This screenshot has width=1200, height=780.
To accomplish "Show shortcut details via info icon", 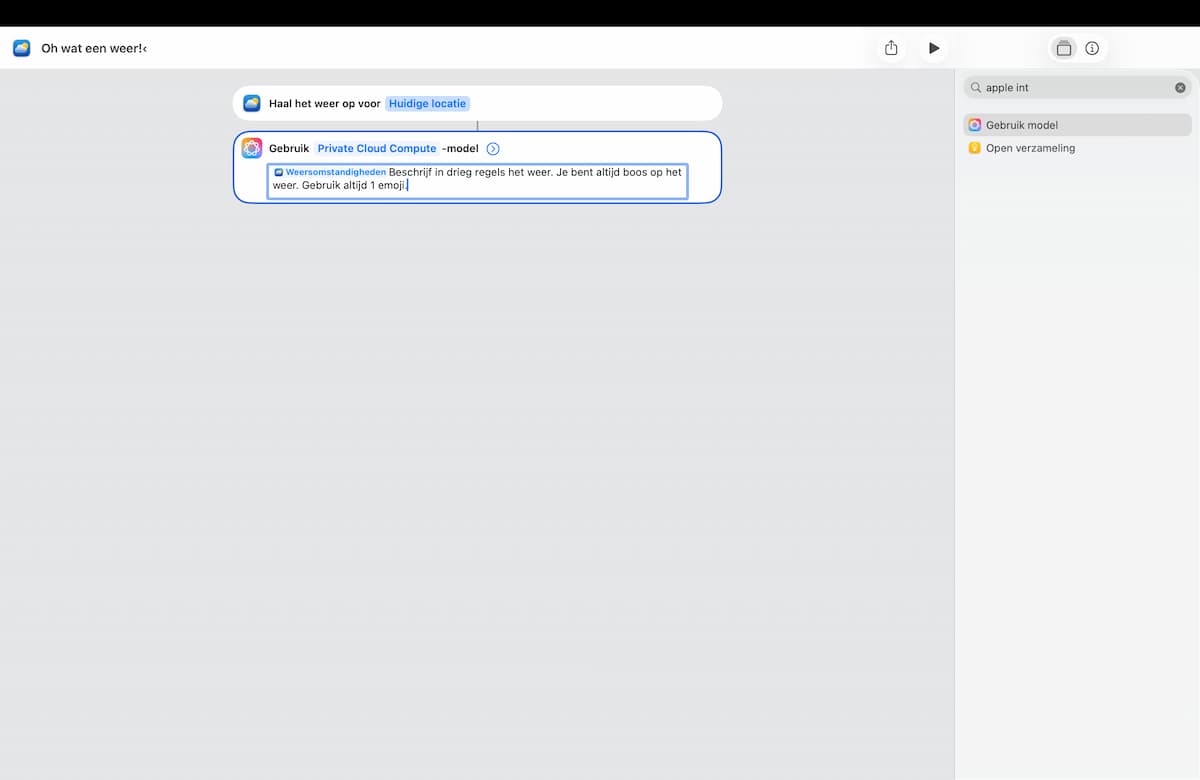I will [x=1092, y=48].
